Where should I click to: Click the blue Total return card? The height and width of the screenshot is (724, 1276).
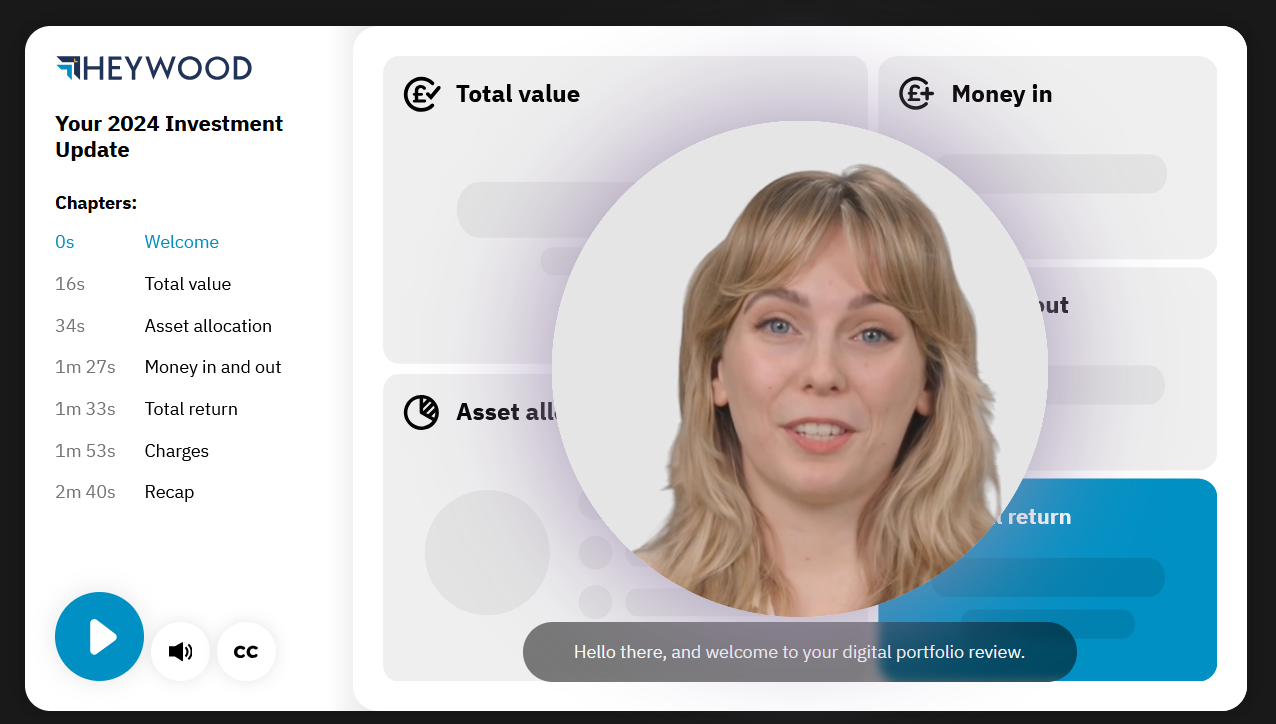(1048, 580)
